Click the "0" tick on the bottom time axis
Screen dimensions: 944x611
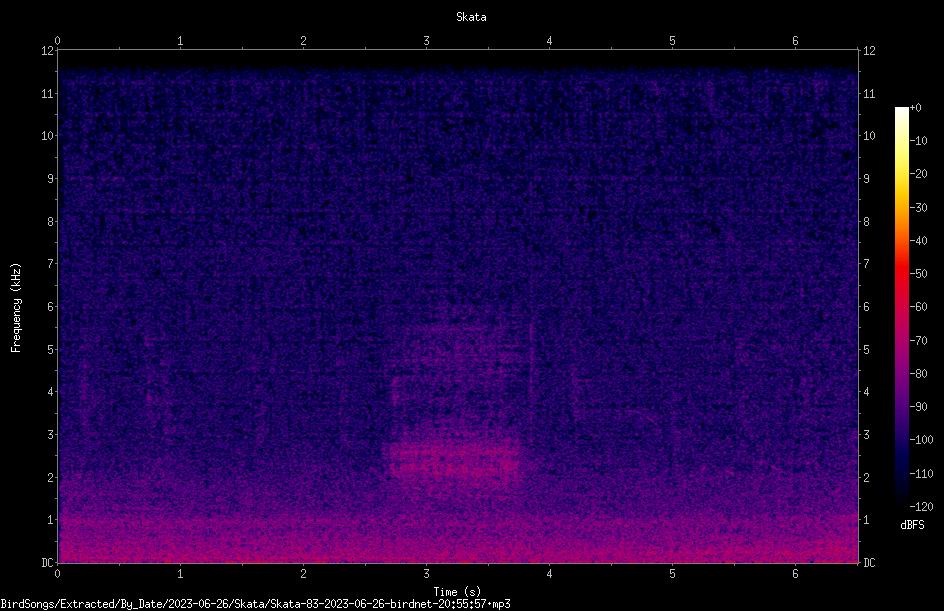[57, 574]
